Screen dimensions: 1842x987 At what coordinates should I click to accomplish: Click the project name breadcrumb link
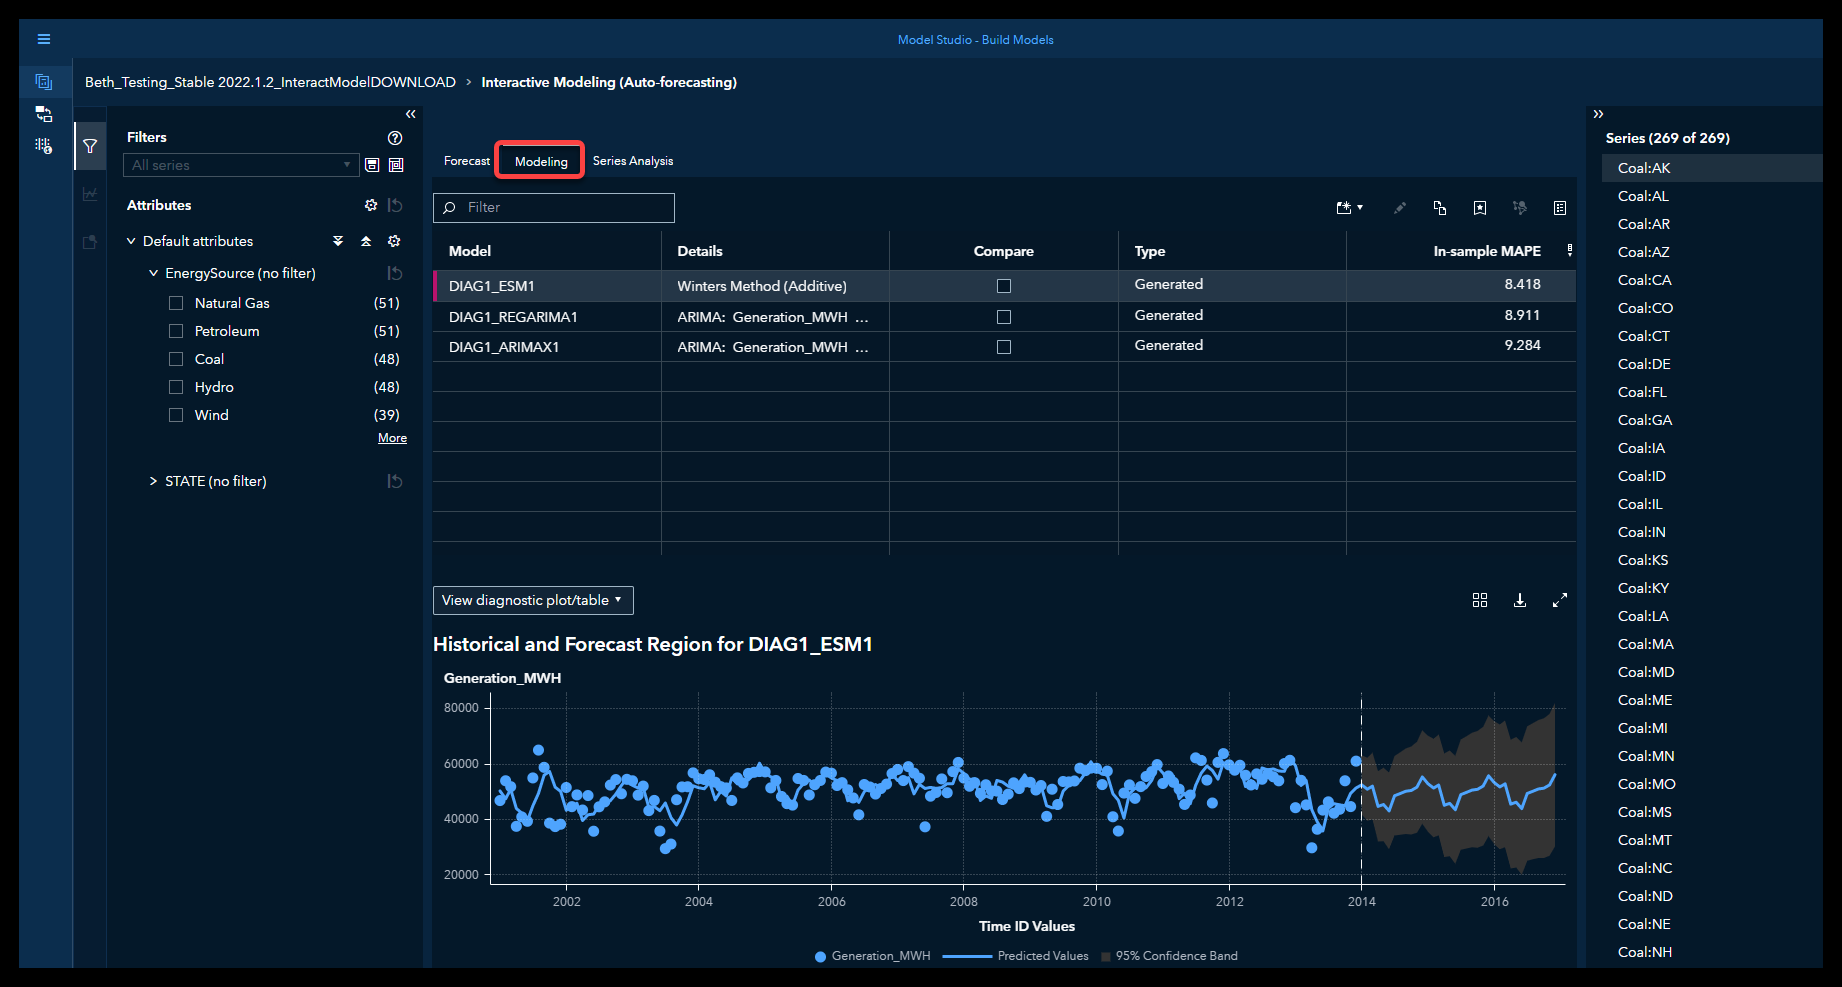(x=270, y=82)
